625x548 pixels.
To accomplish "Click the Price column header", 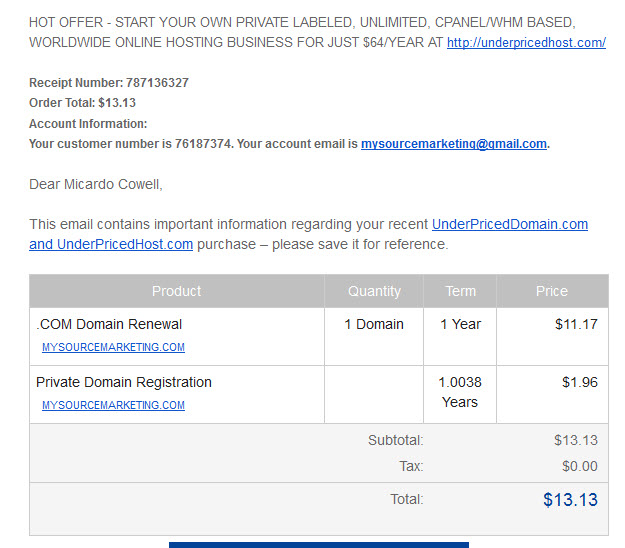I will pyautogui.click(x=552, y=291).
